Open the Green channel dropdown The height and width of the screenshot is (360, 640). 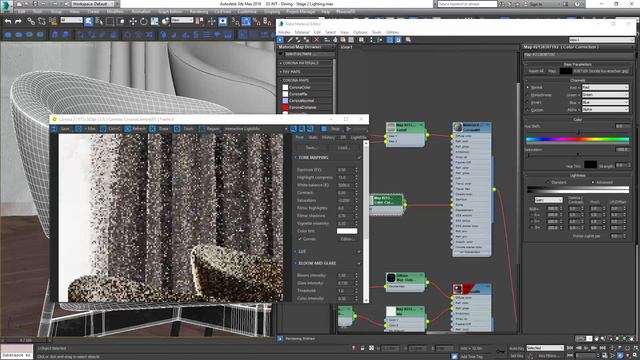(x=605, y=95)
